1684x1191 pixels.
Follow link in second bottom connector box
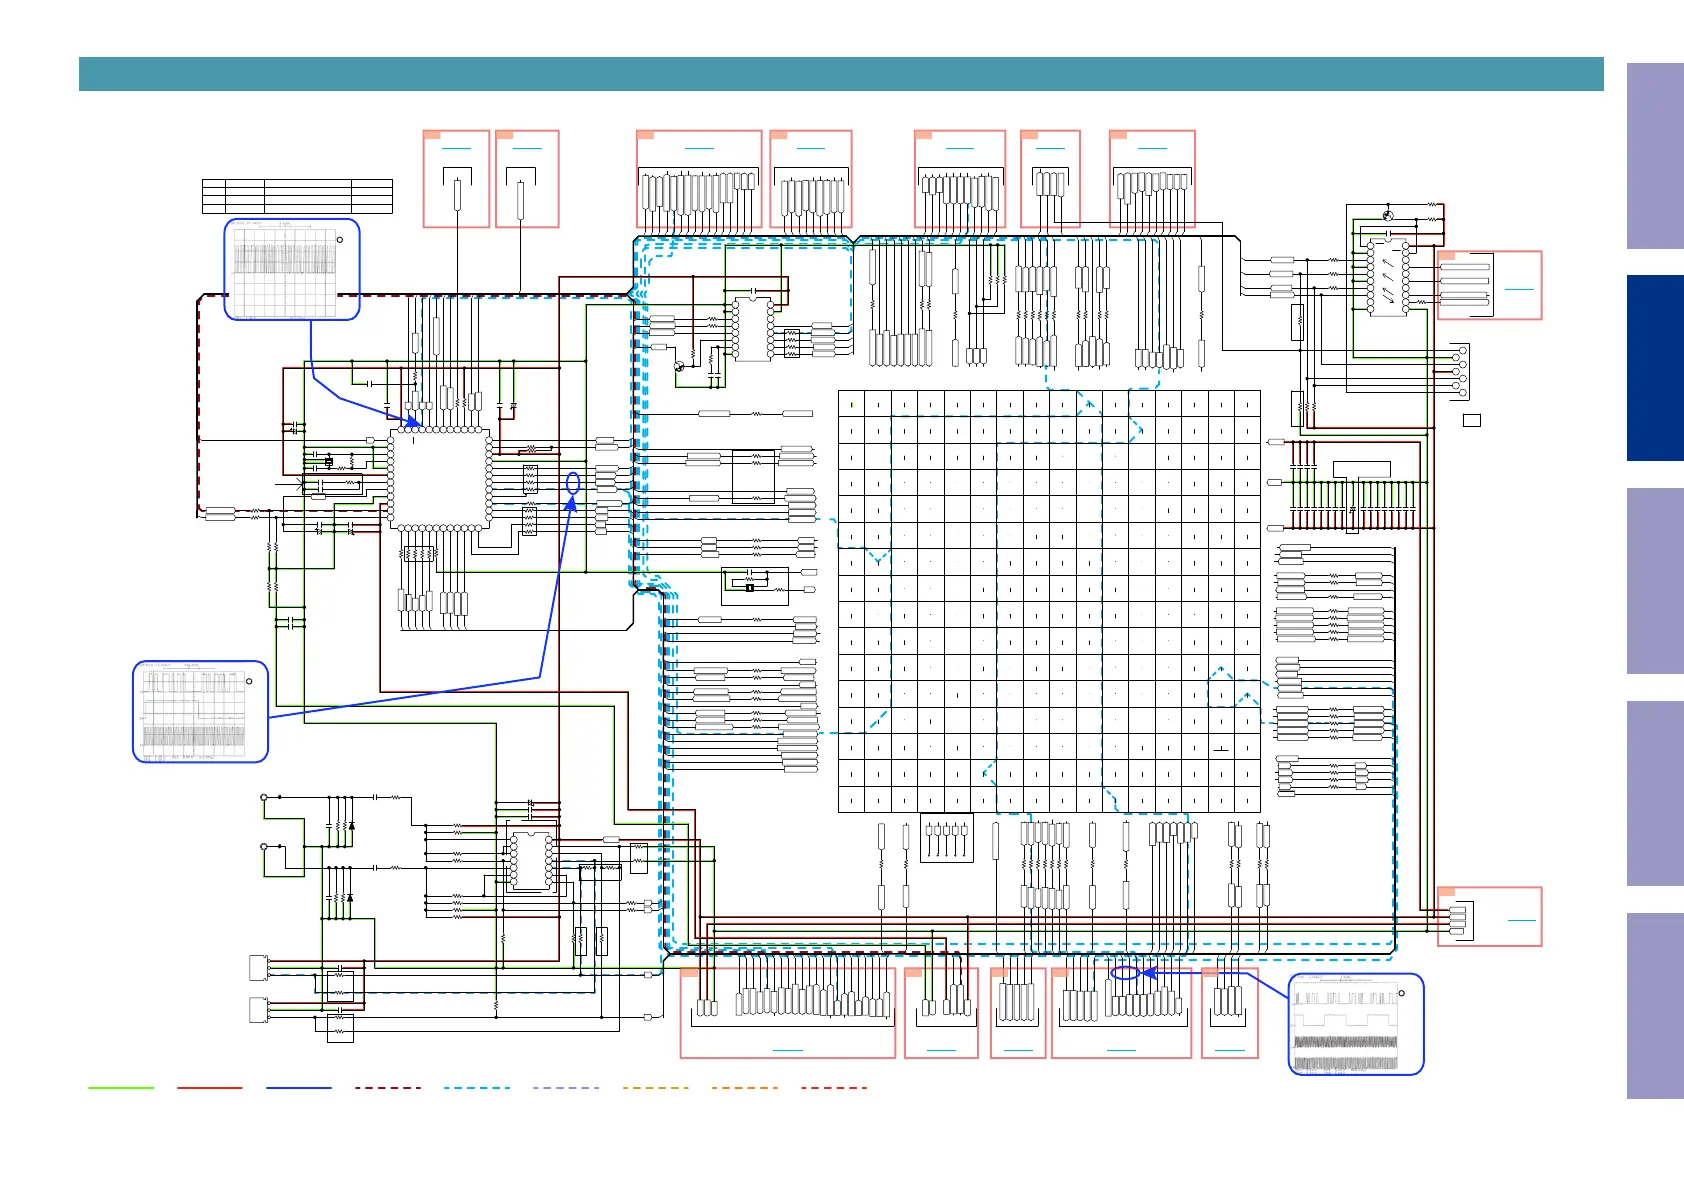pyautogui.click(x=942, y=1050)
